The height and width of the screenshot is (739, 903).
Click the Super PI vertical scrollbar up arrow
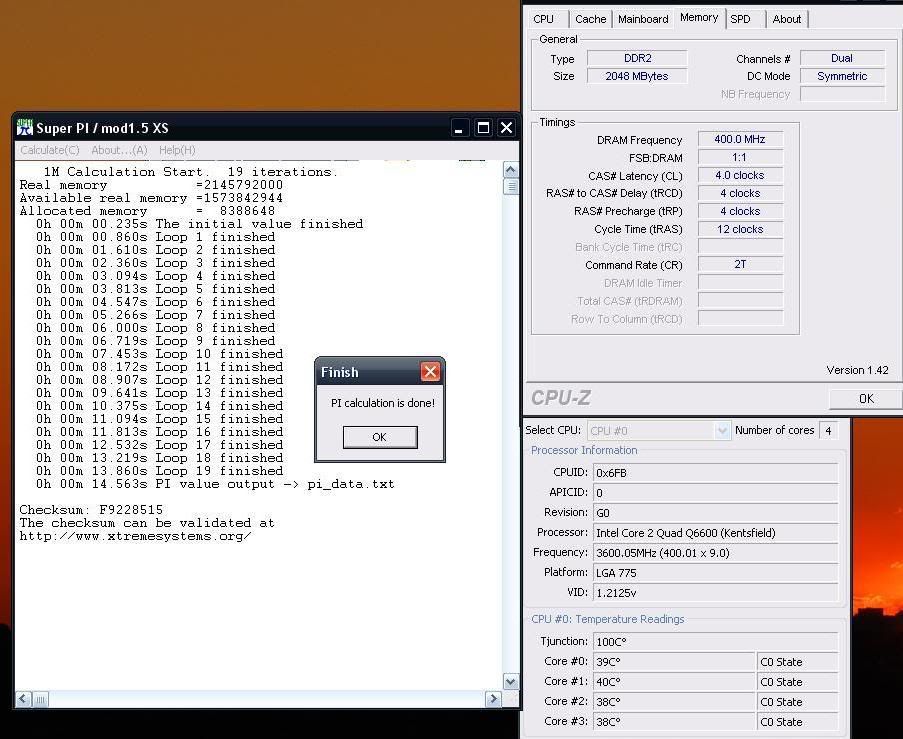(511, 168)
